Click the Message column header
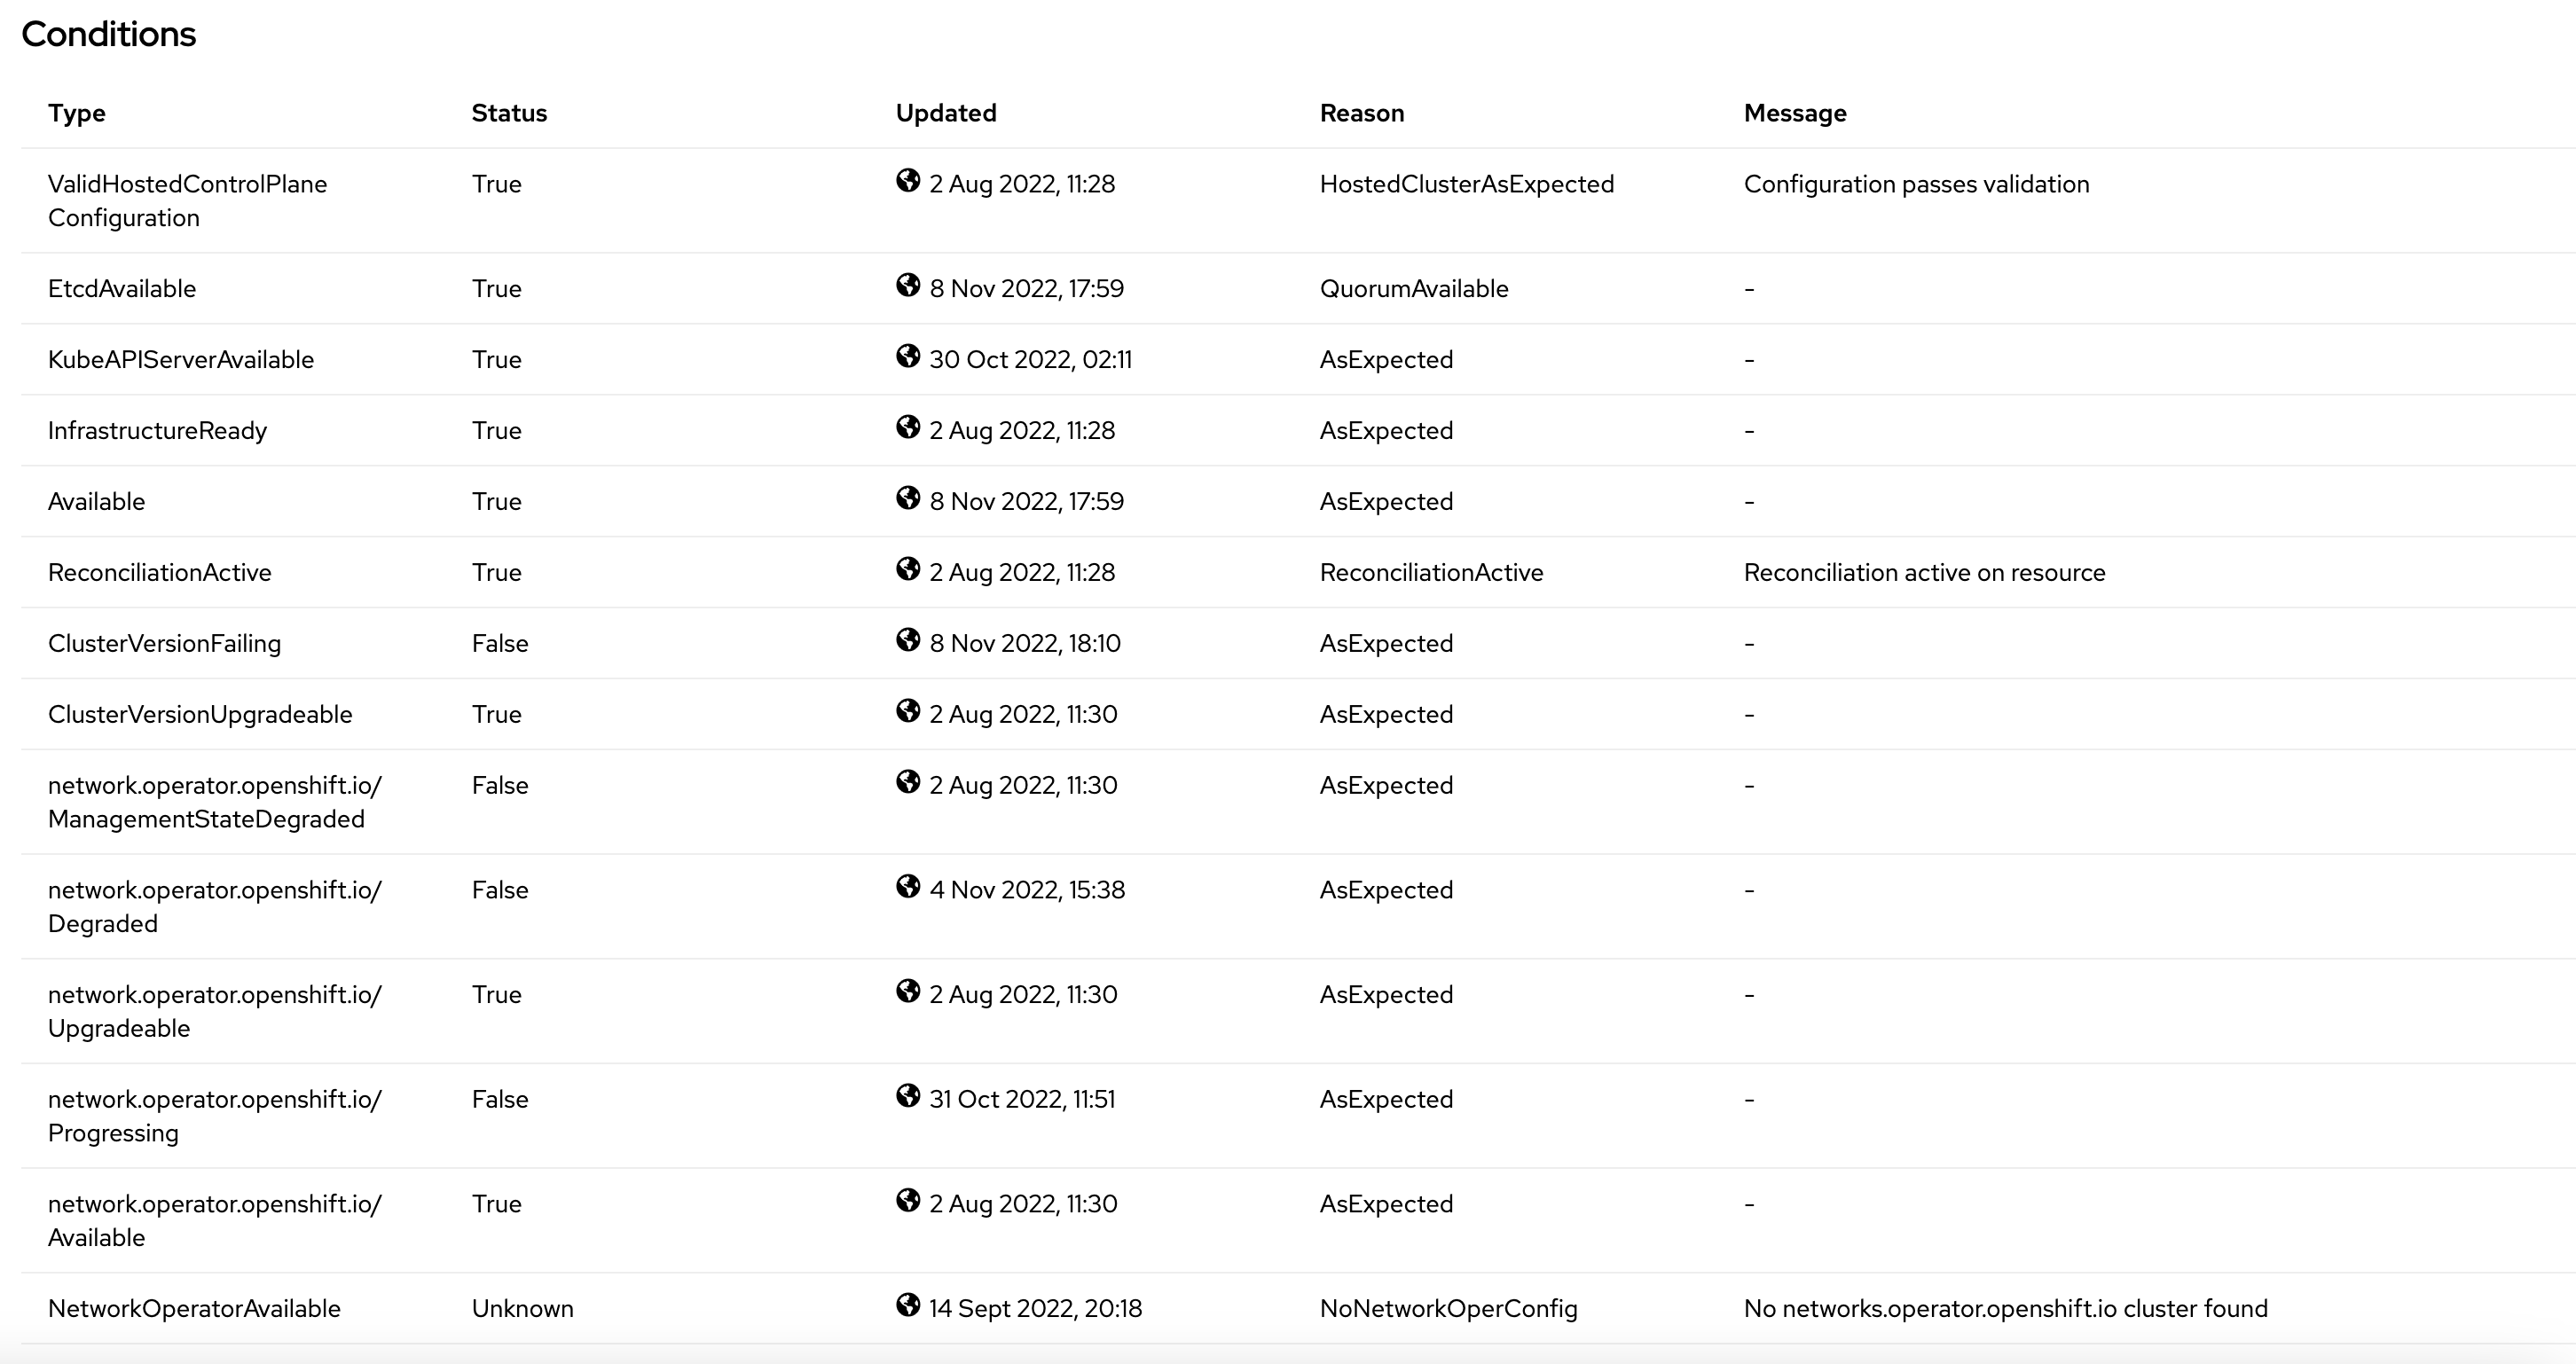The height and width of the screenshot is (1364, 2576). coord(1794,113)
